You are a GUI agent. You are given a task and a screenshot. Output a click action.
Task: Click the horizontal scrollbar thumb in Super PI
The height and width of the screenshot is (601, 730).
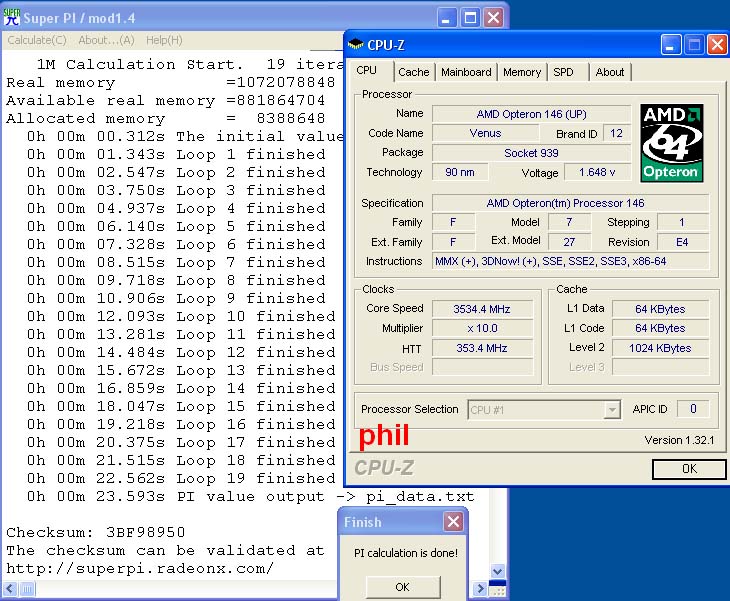click(27, 589)
